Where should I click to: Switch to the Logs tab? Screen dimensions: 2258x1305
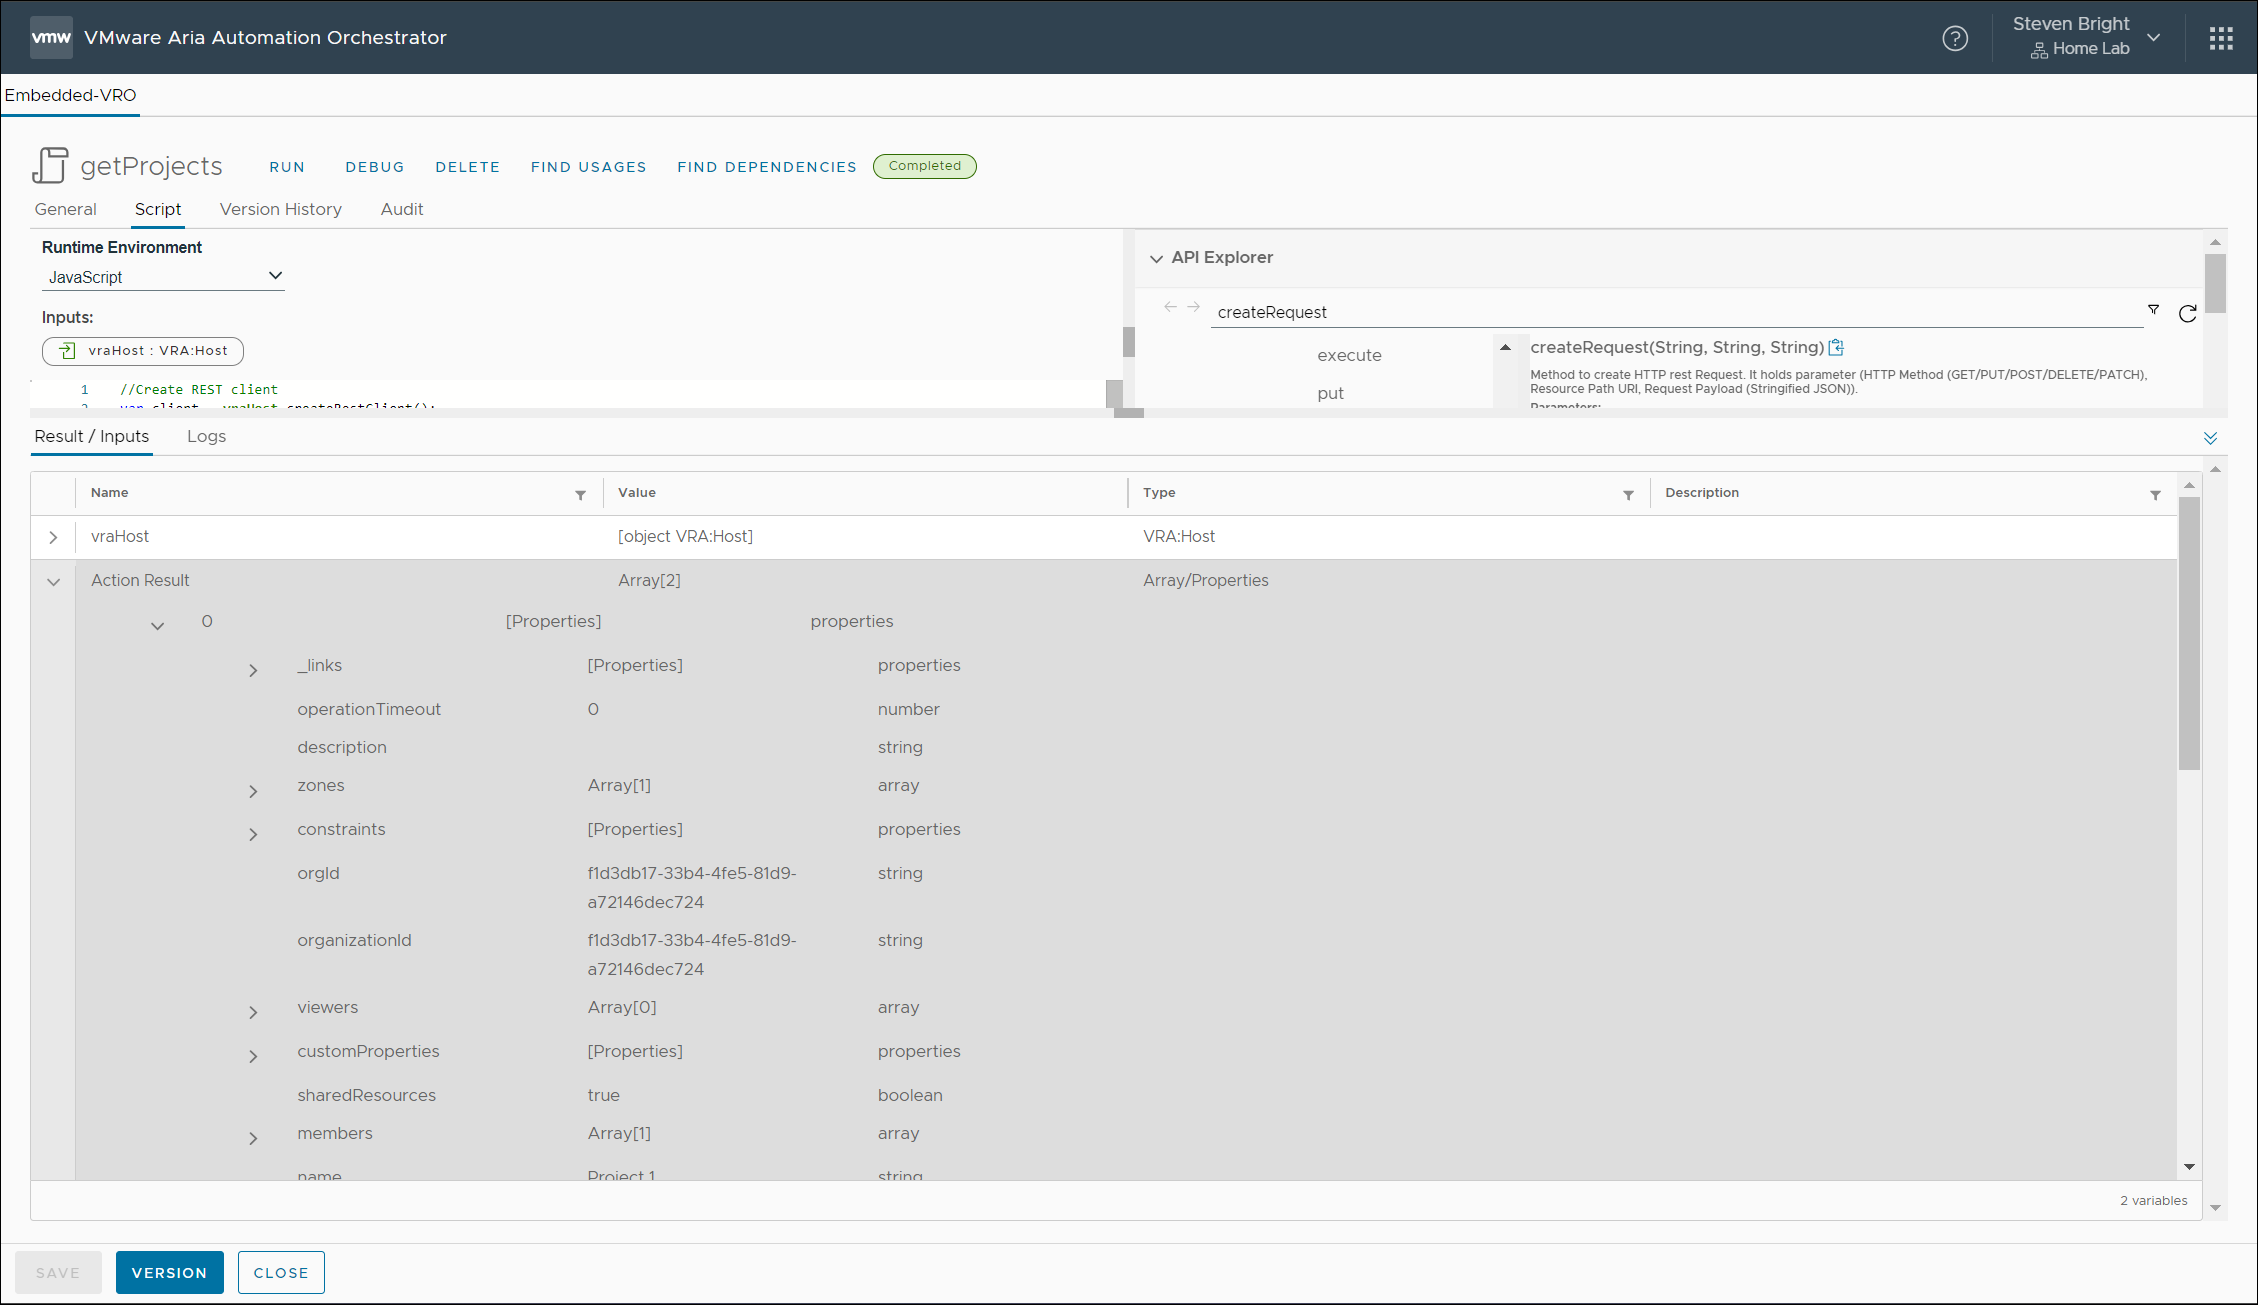(206, 437)
